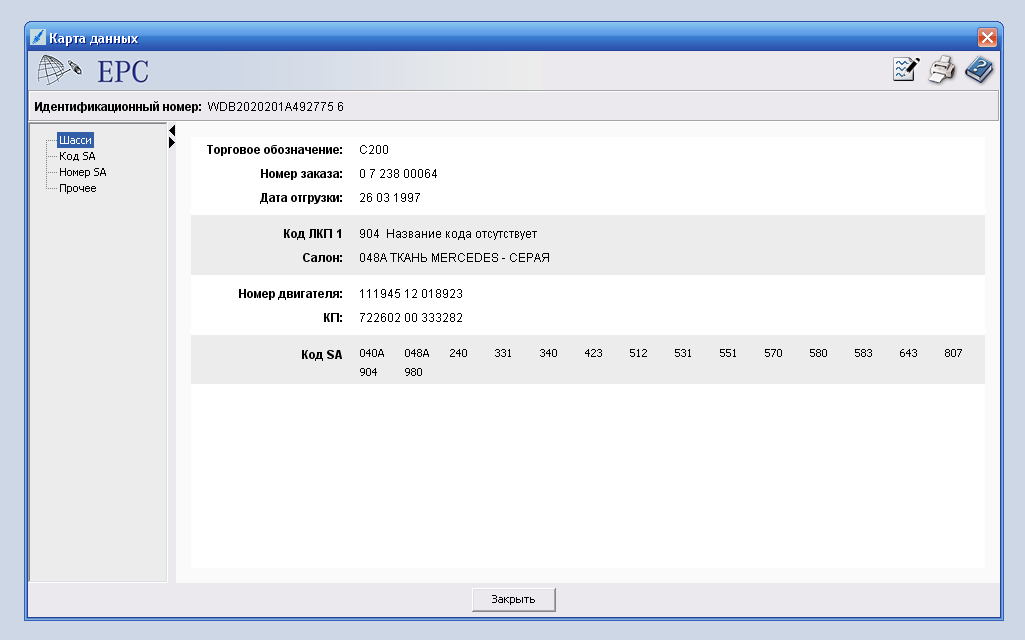1025x640 pixels.
Task: Click the EPC globe logo icon
Action: click(x=59, y=70)
